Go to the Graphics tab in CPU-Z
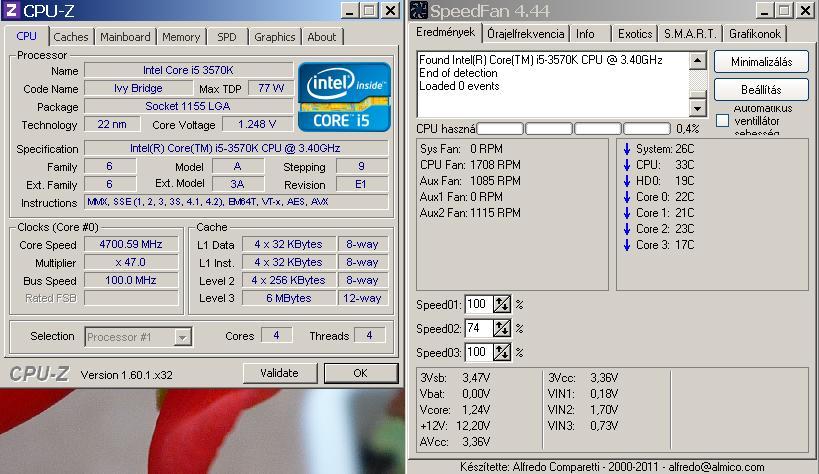This screenshot has width=819, height=474. click(275, 37)
